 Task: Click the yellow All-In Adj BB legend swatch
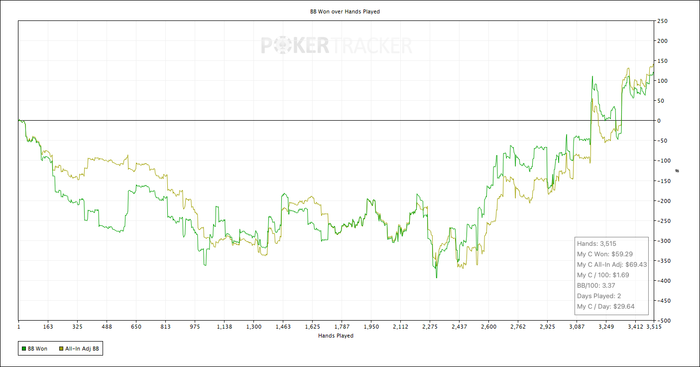tap(61, 349)
